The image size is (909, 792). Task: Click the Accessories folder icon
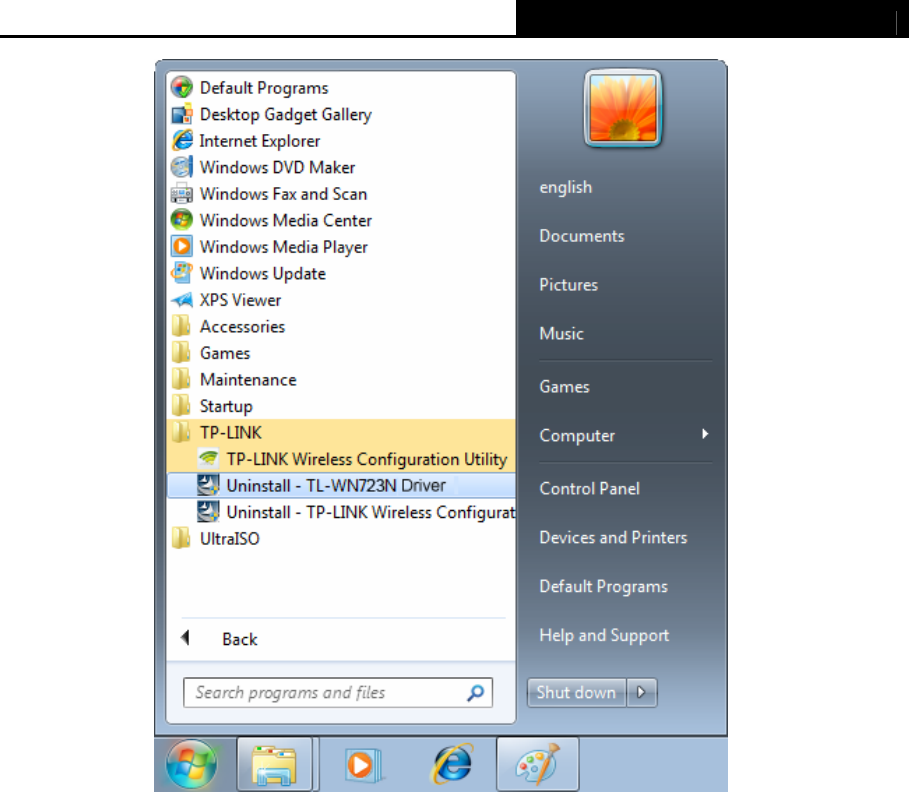coord(181,326)
